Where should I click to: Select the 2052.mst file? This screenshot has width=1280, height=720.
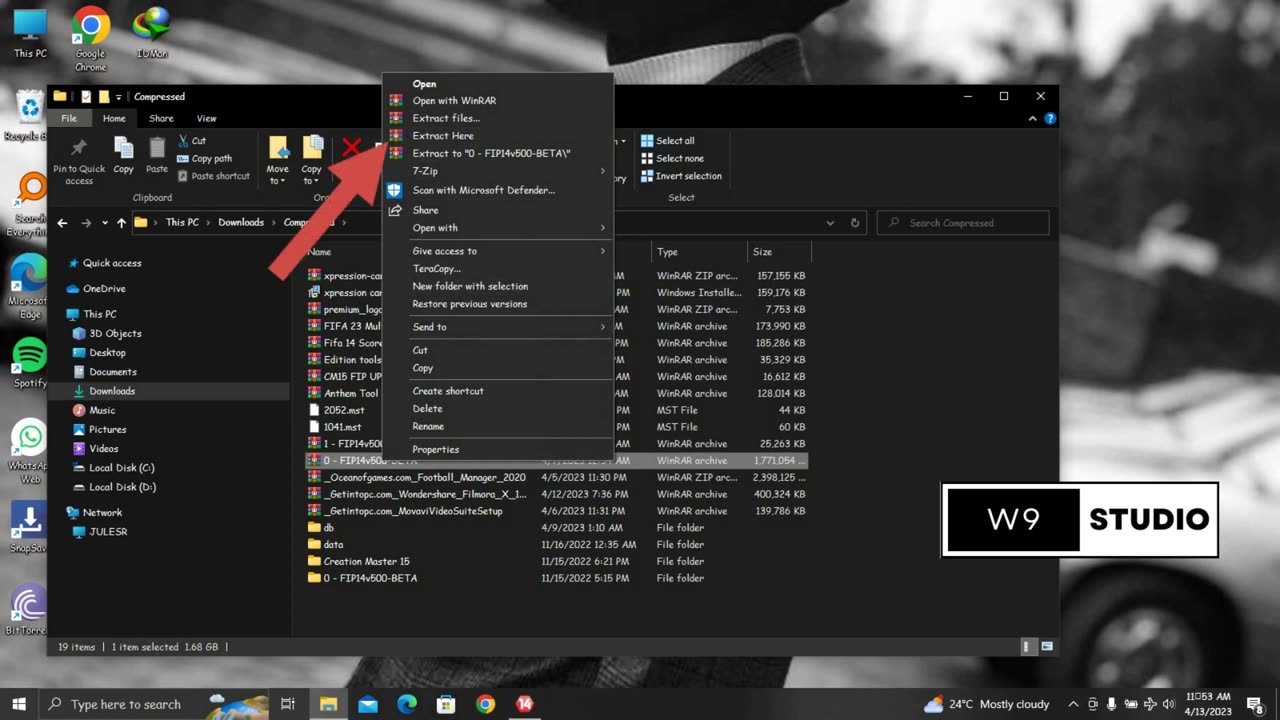click(344, 410)
